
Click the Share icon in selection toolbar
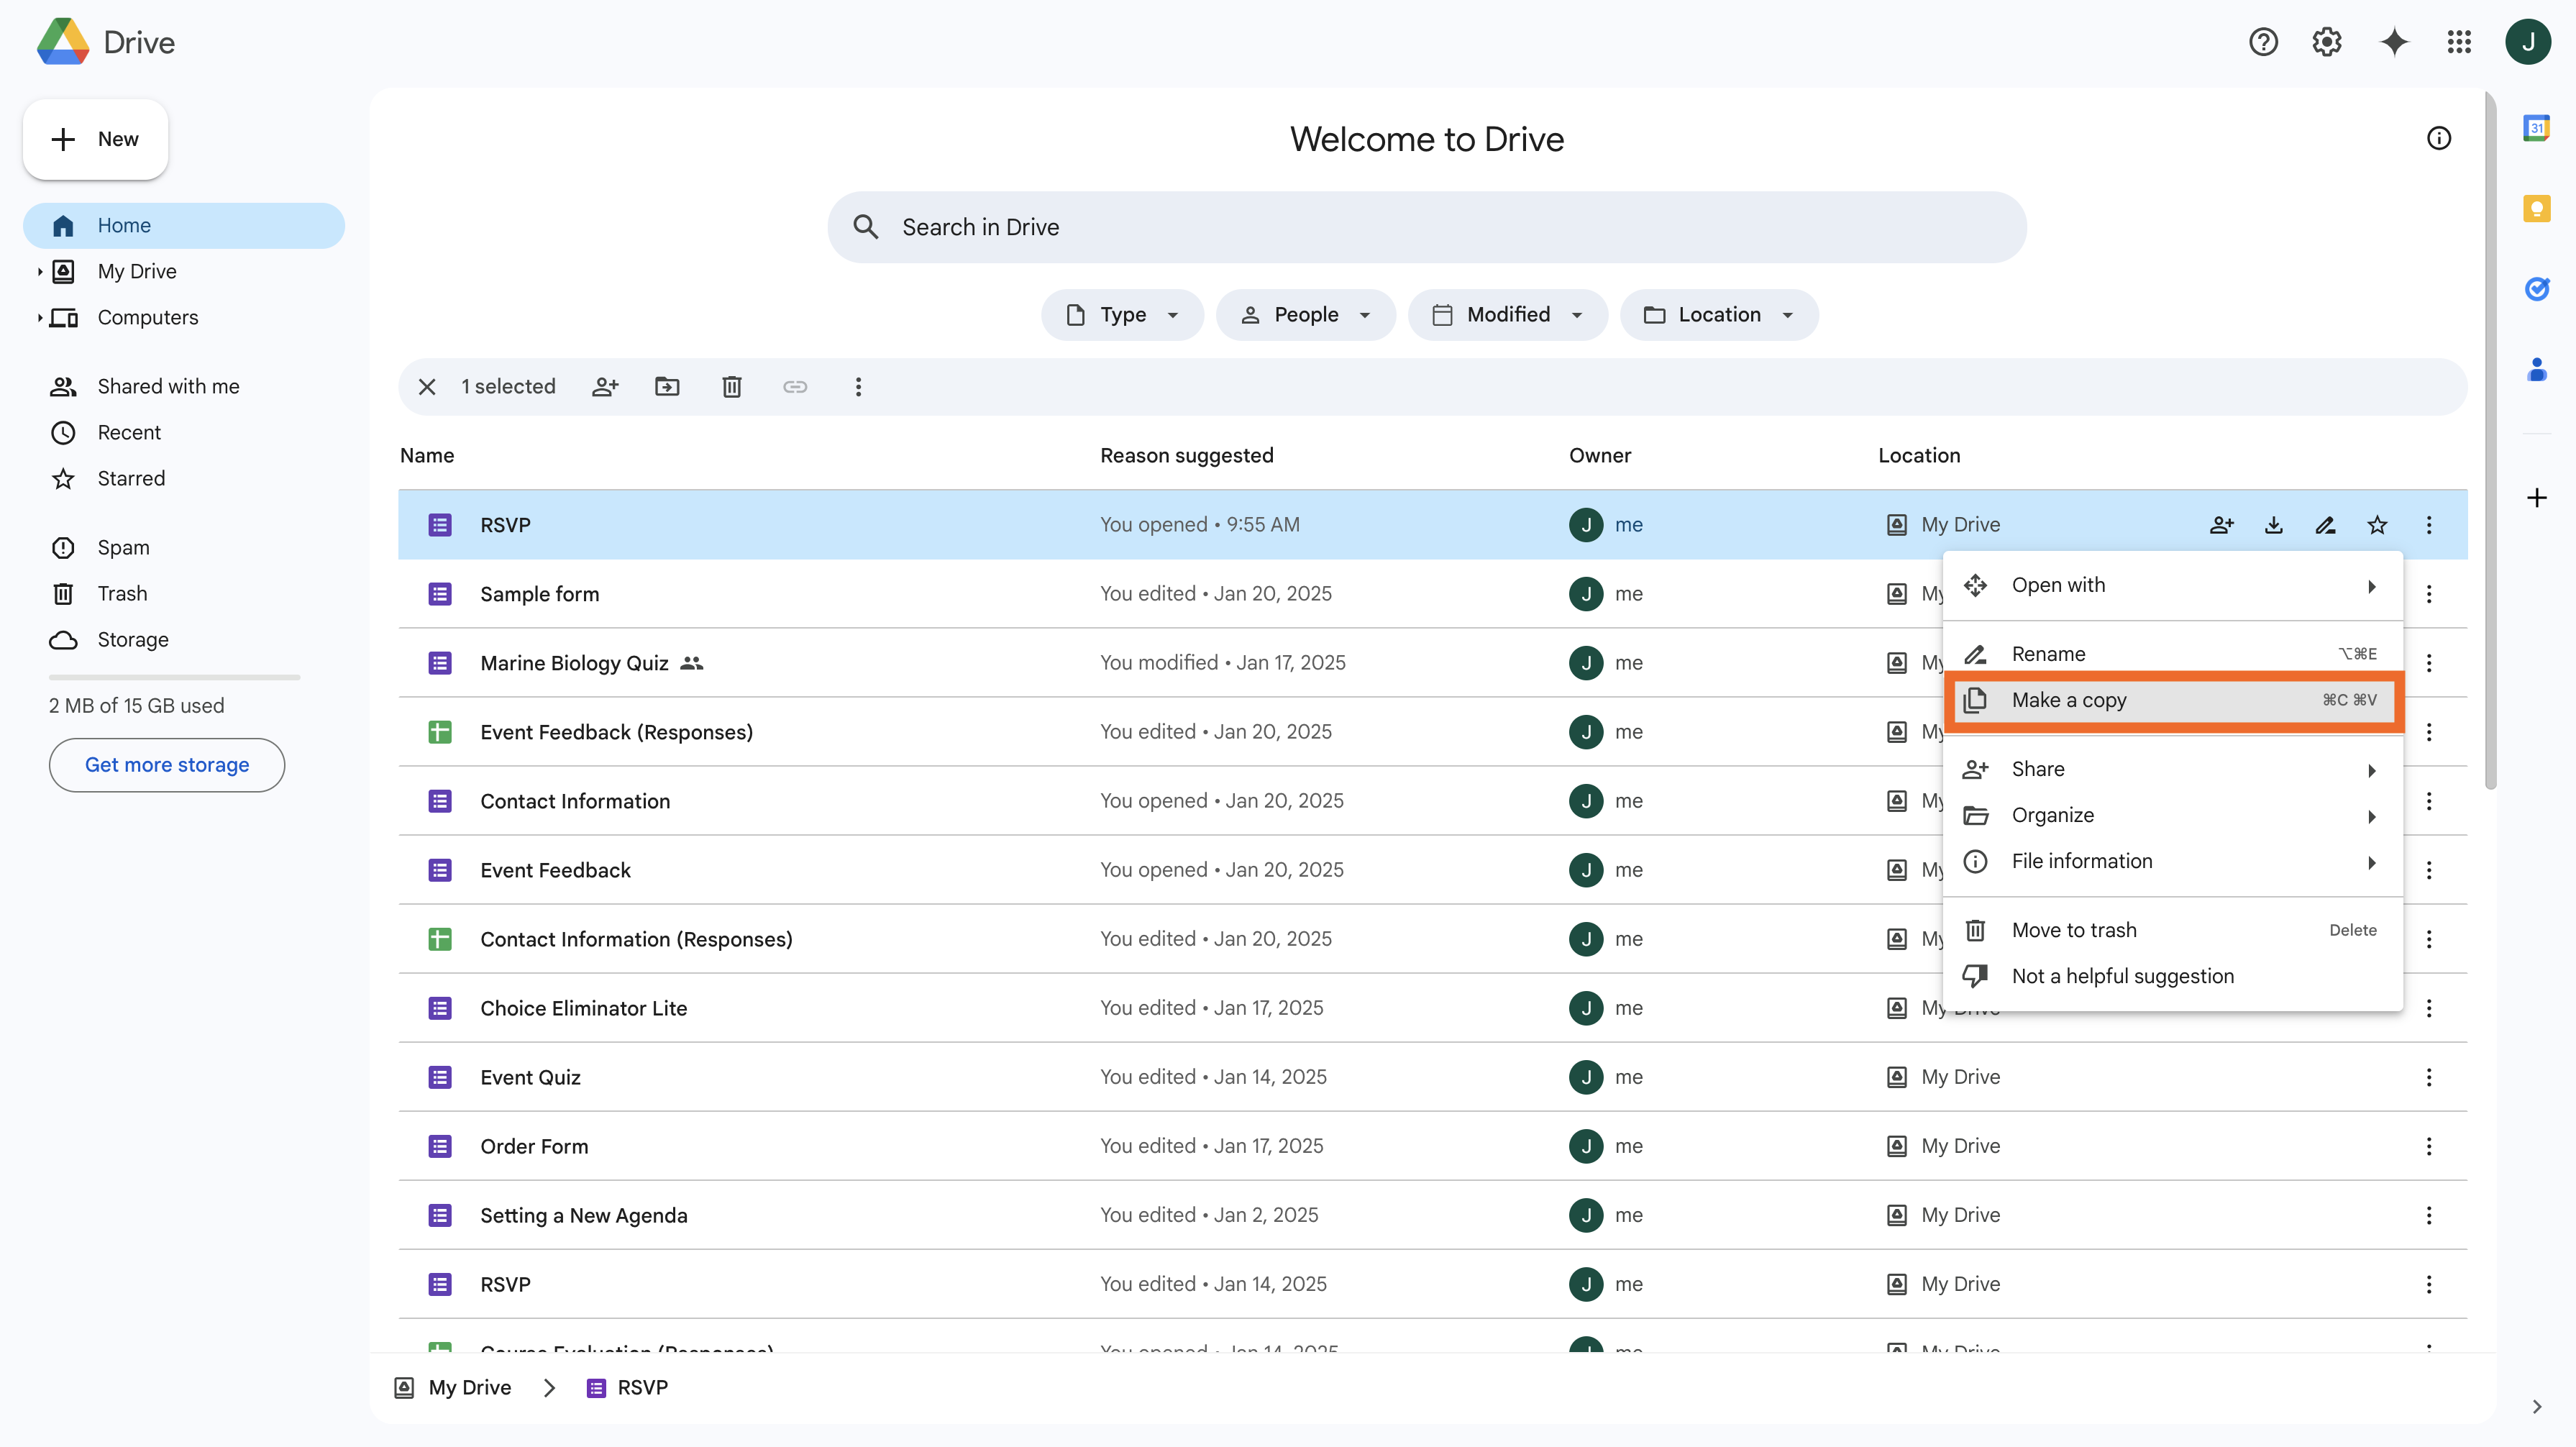point(605,387)
